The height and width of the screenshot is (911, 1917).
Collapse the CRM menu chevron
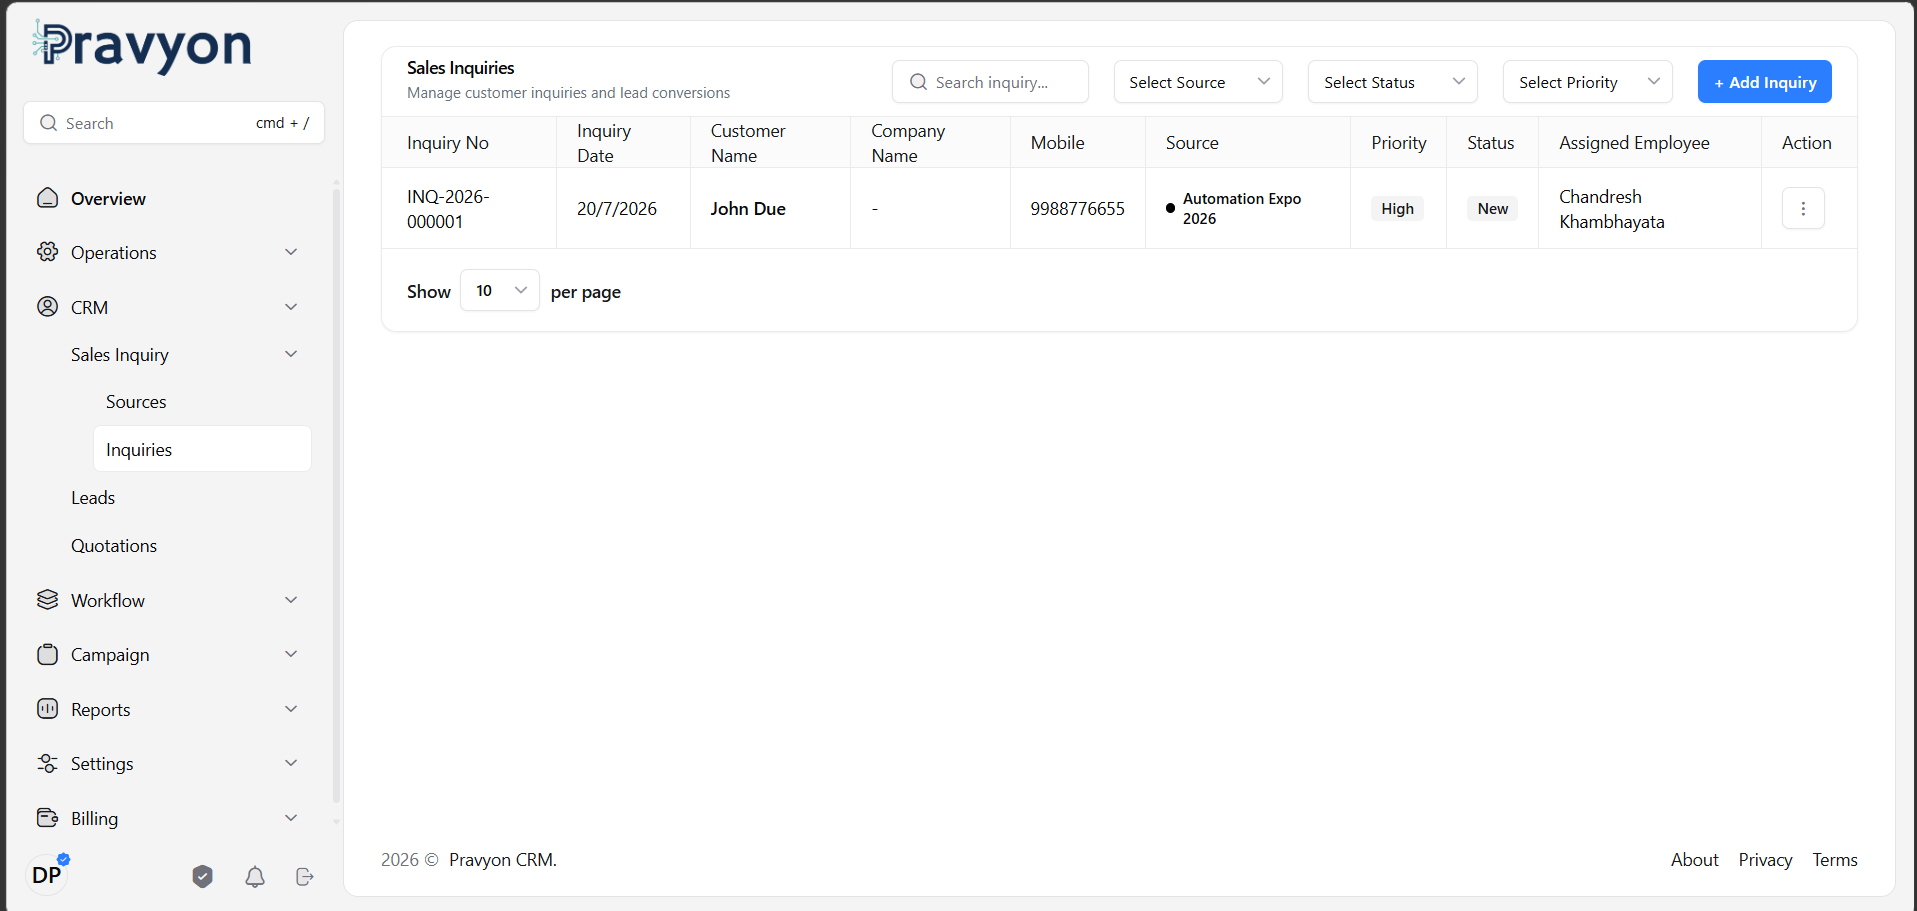(x=291, y=307)
